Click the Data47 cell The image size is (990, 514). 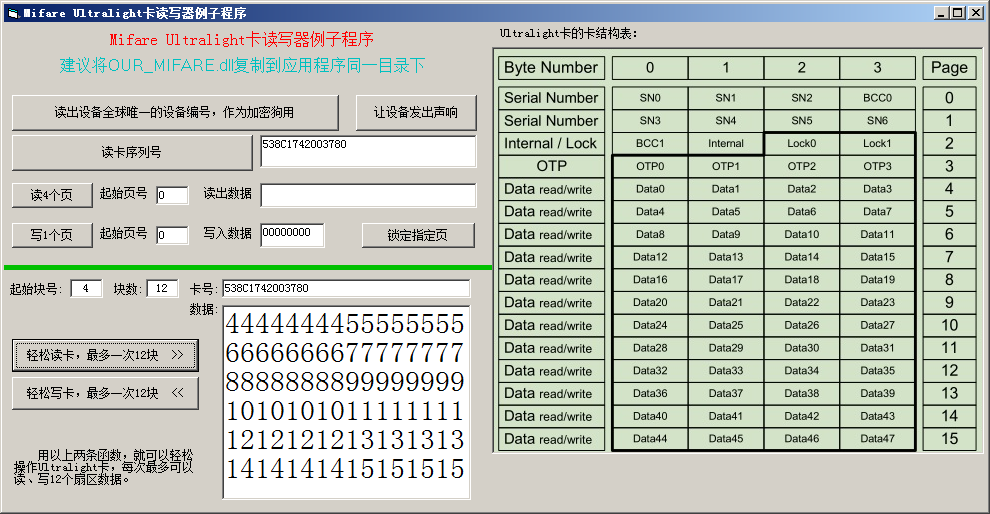tap(878, 439)
